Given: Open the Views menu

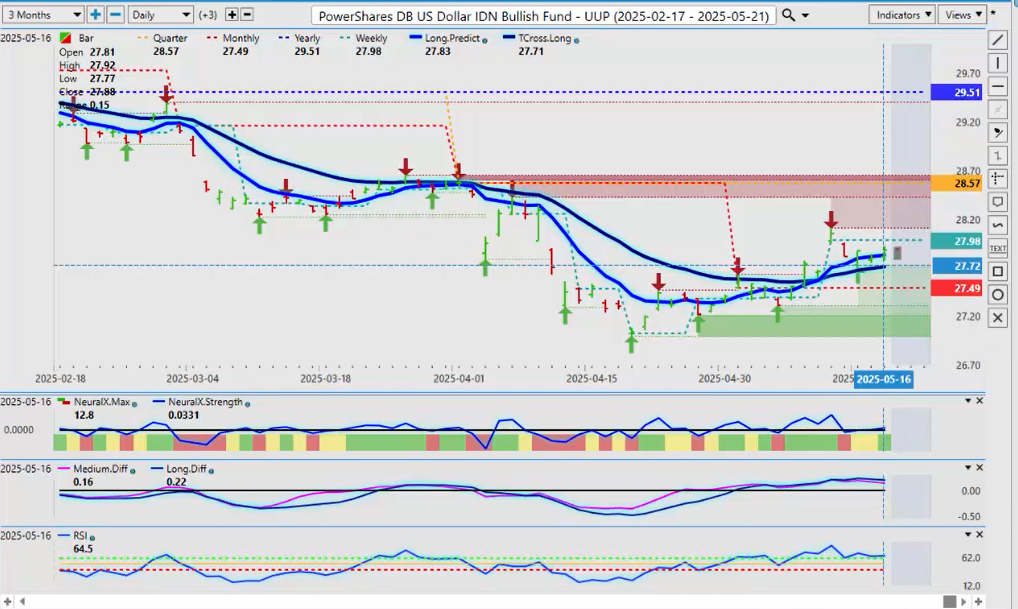Looking at the screenshot, I should [962, 15].
